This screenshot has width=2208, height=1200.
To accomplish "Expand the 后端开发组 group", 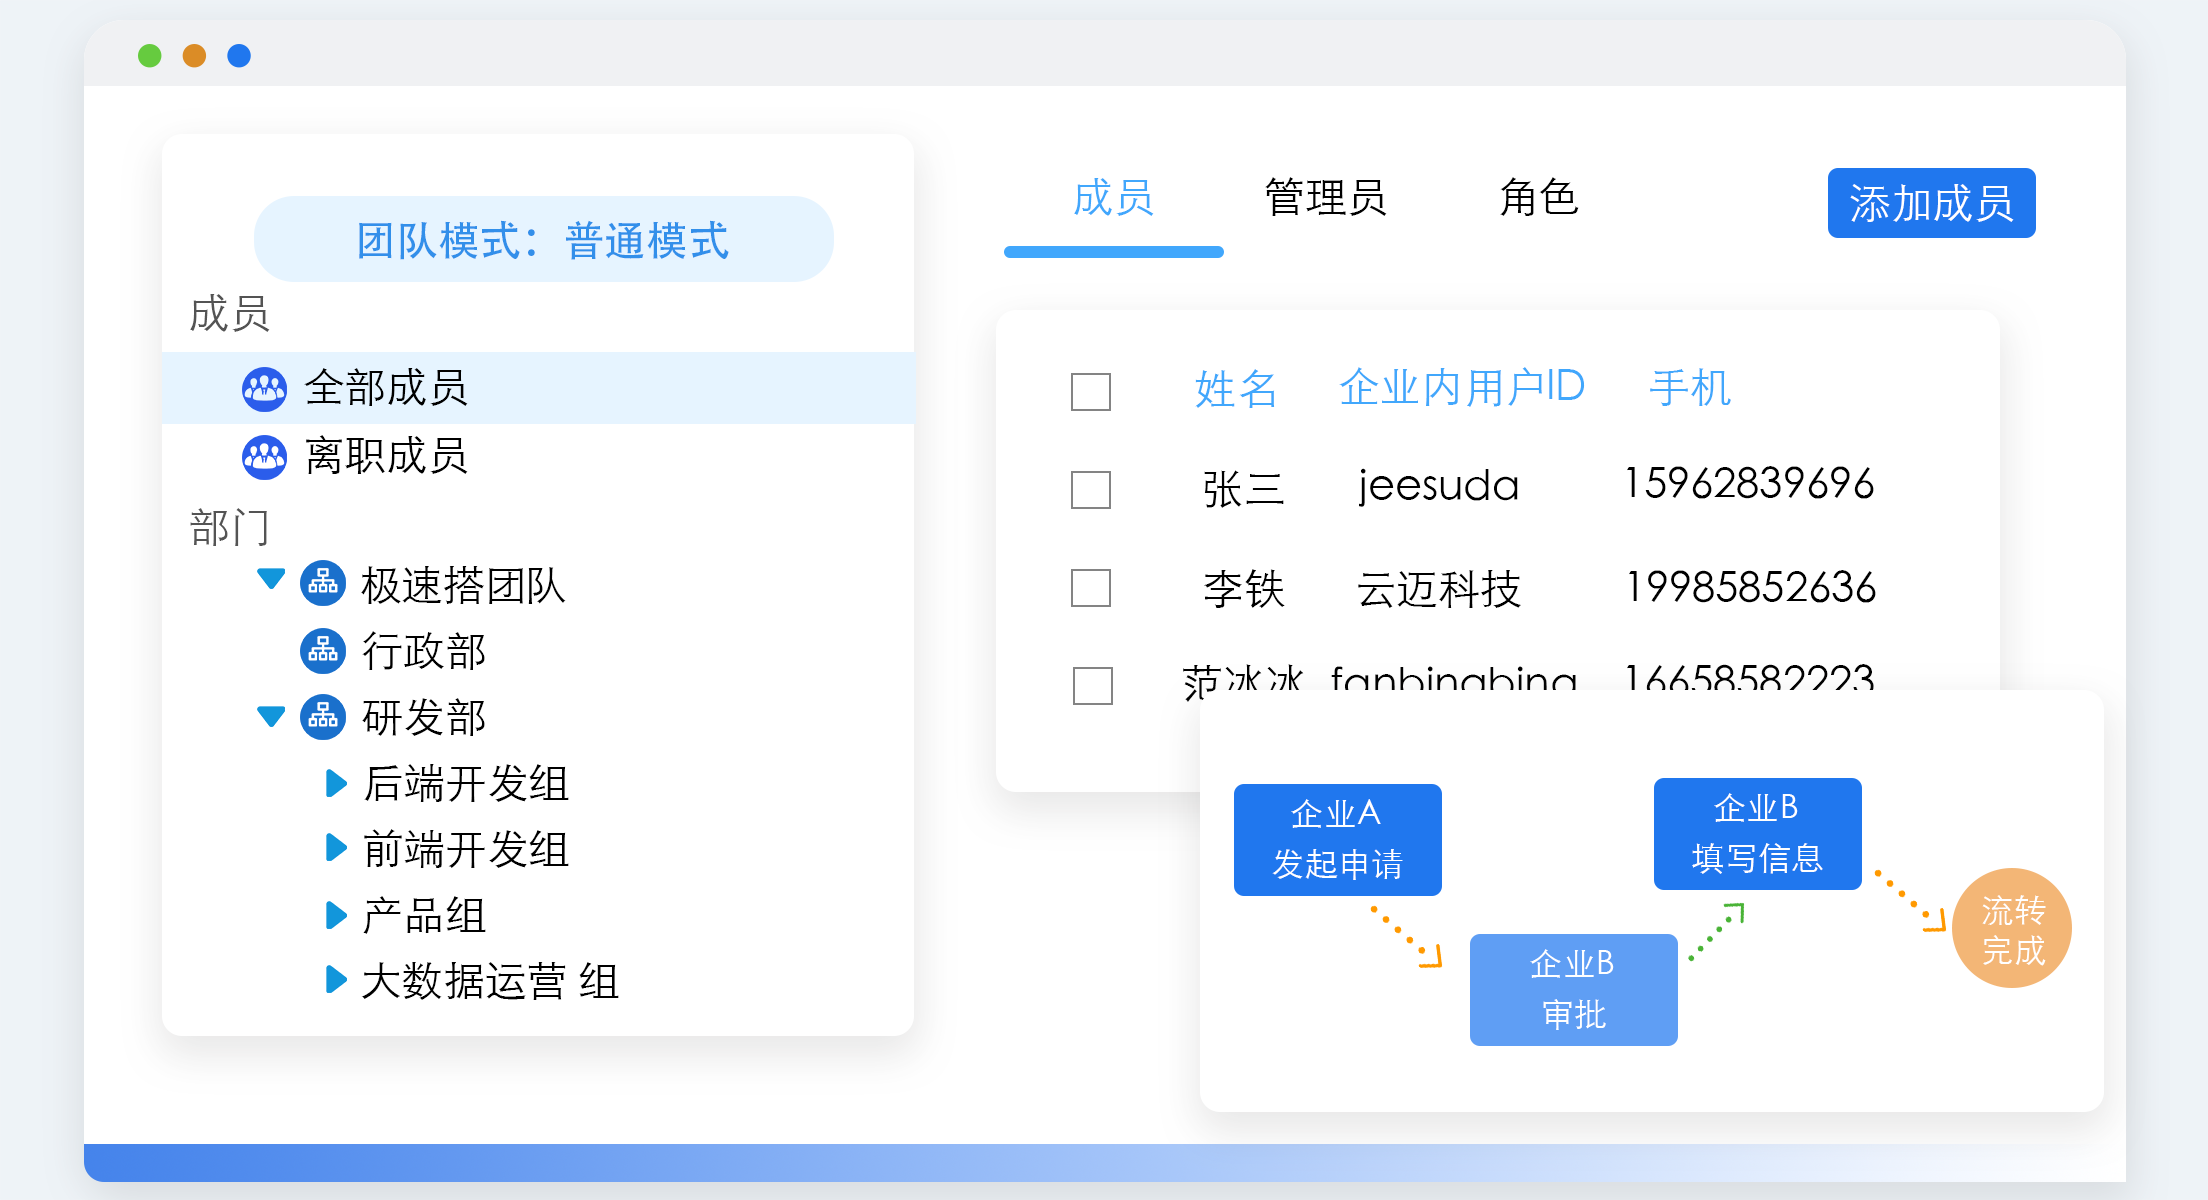I will (x=336, y=783).
